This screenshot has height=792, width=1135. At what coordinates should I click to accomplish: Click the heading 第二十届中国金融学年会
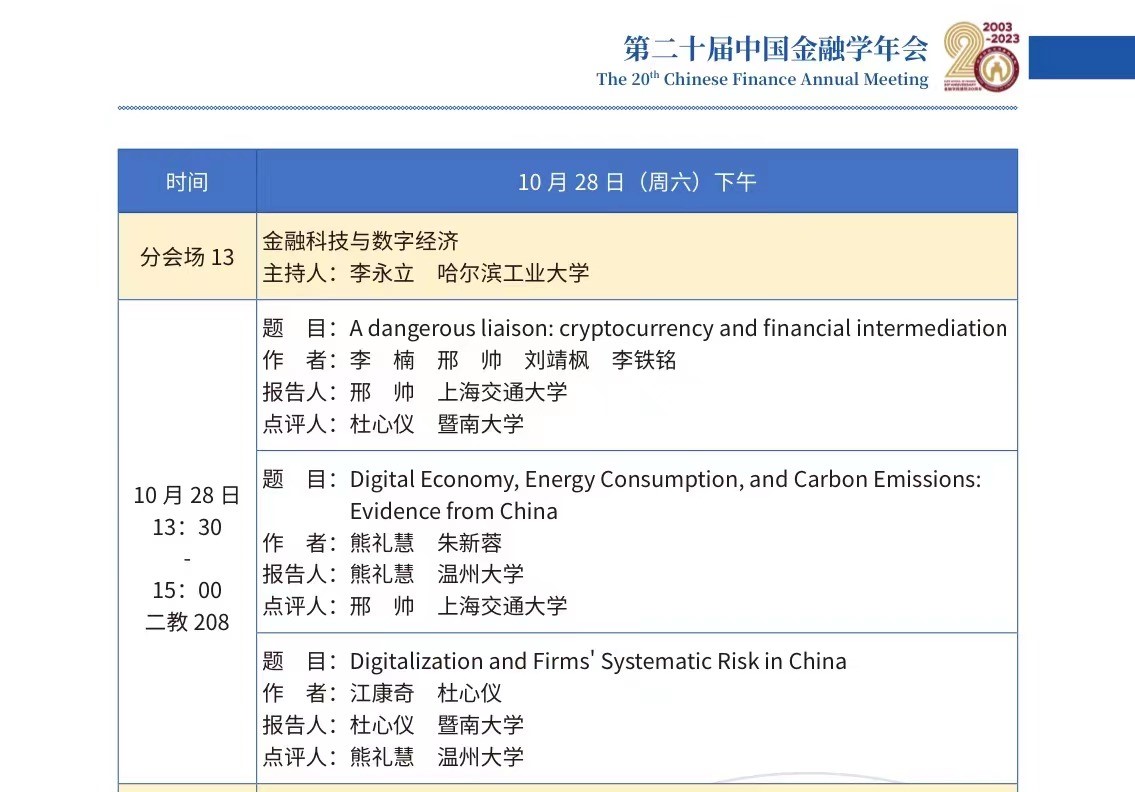click(775, 47)
